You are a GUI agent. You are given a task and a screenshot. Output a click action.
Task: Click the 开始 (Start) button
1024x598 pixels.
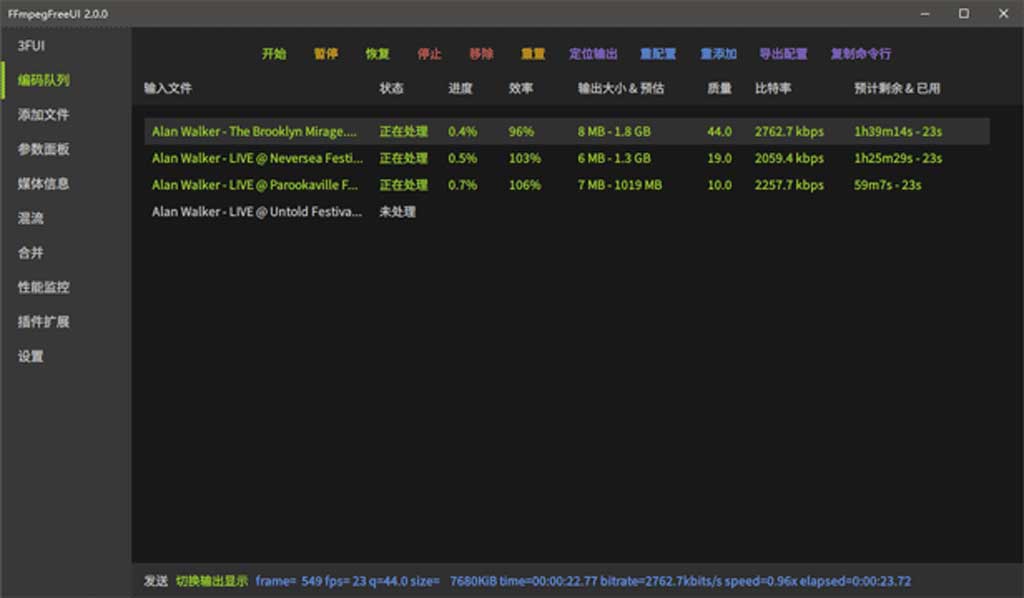[273, 54]
